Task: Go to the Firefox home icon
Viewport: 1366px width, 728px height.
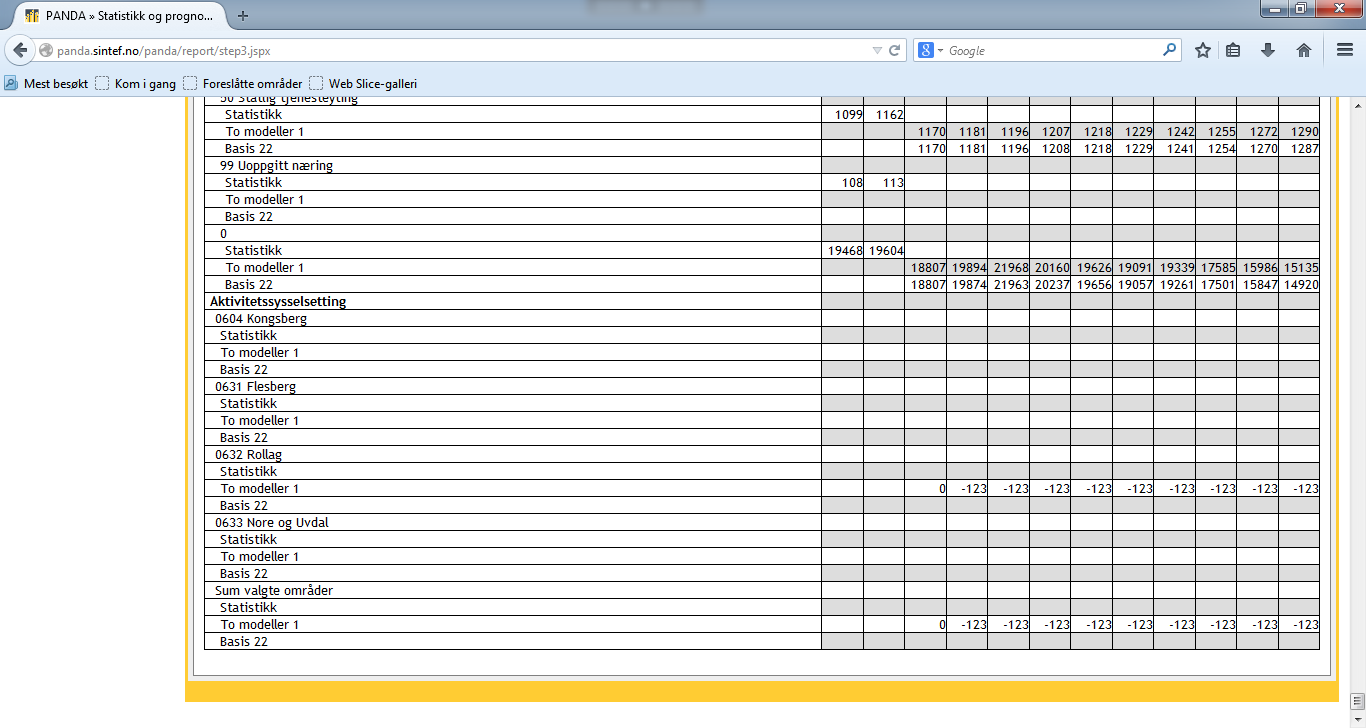Action: pyautogui.click(x=1304, y=50)
